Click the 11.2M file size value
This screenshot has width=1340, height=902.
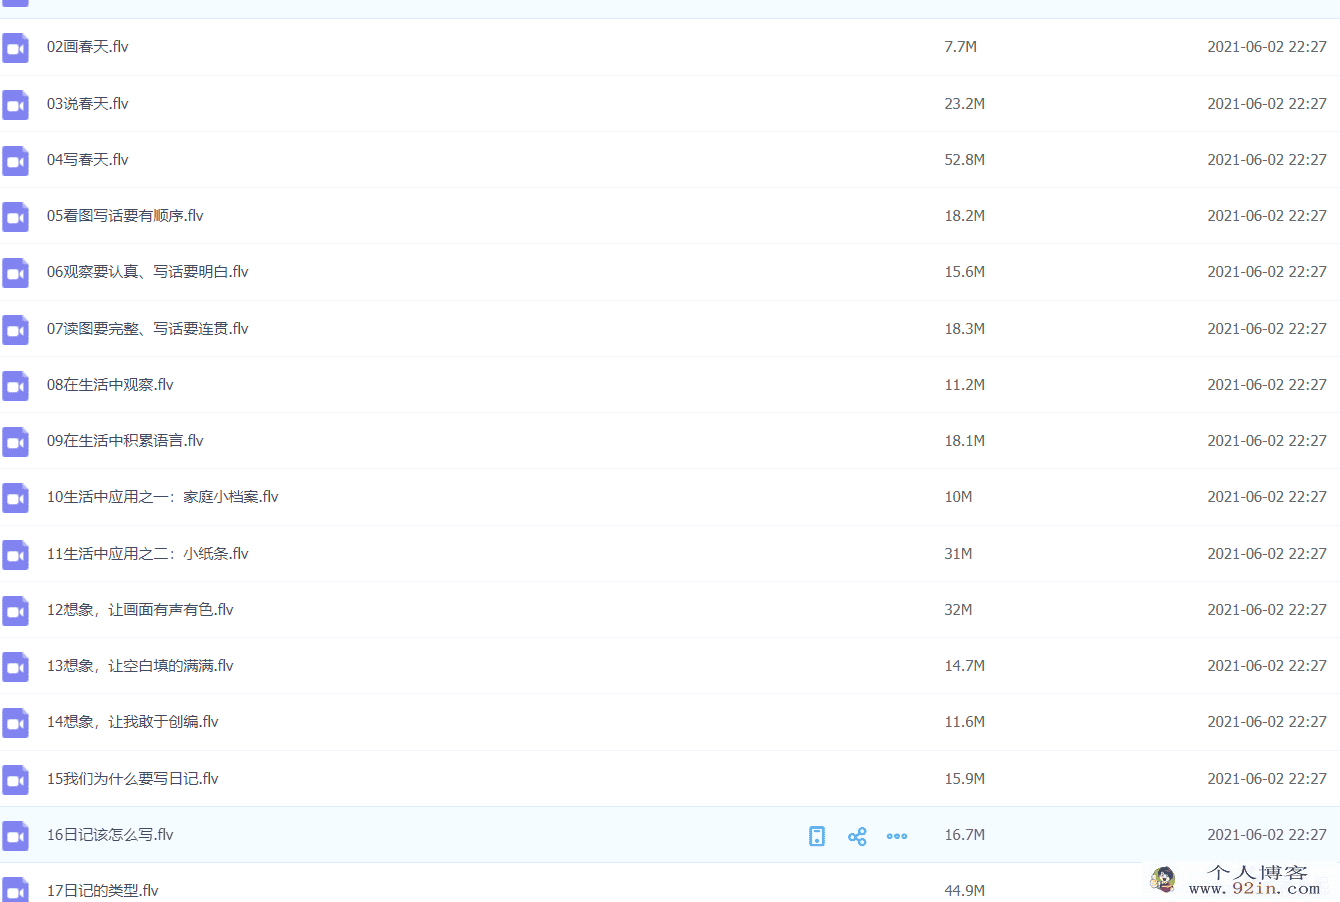[965, 385]
